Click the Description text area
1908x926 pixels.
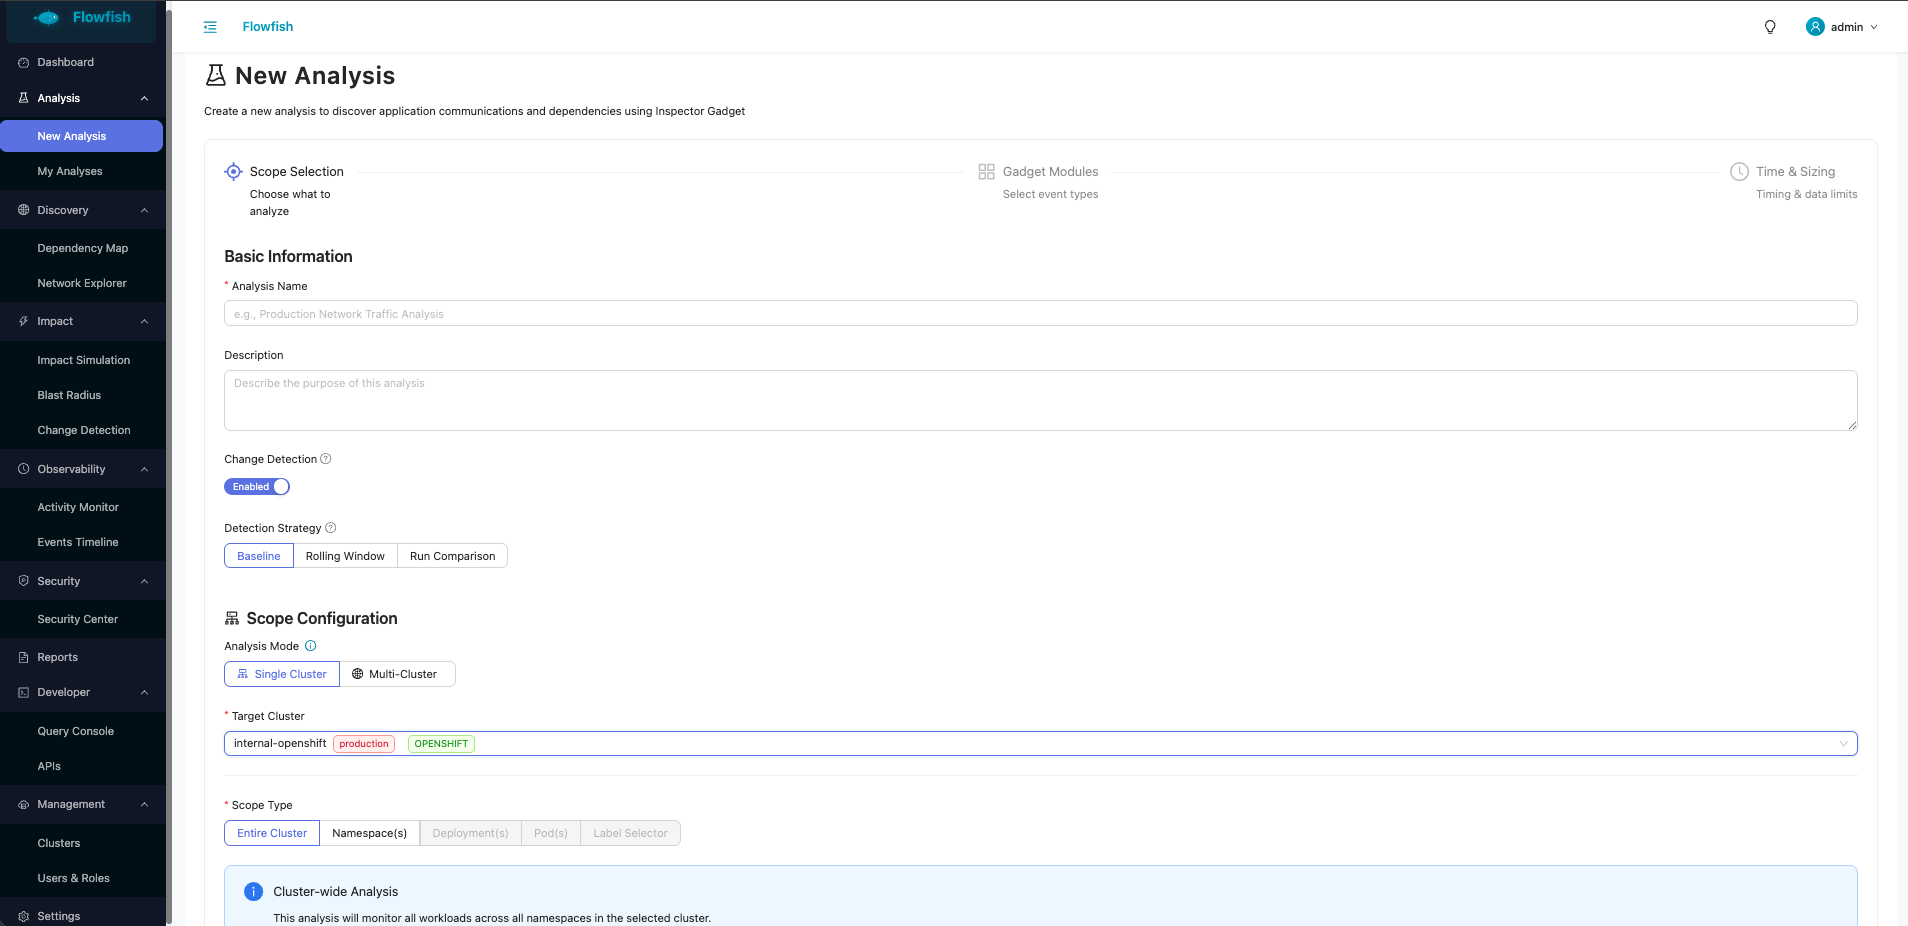[x=1040, y=401]
